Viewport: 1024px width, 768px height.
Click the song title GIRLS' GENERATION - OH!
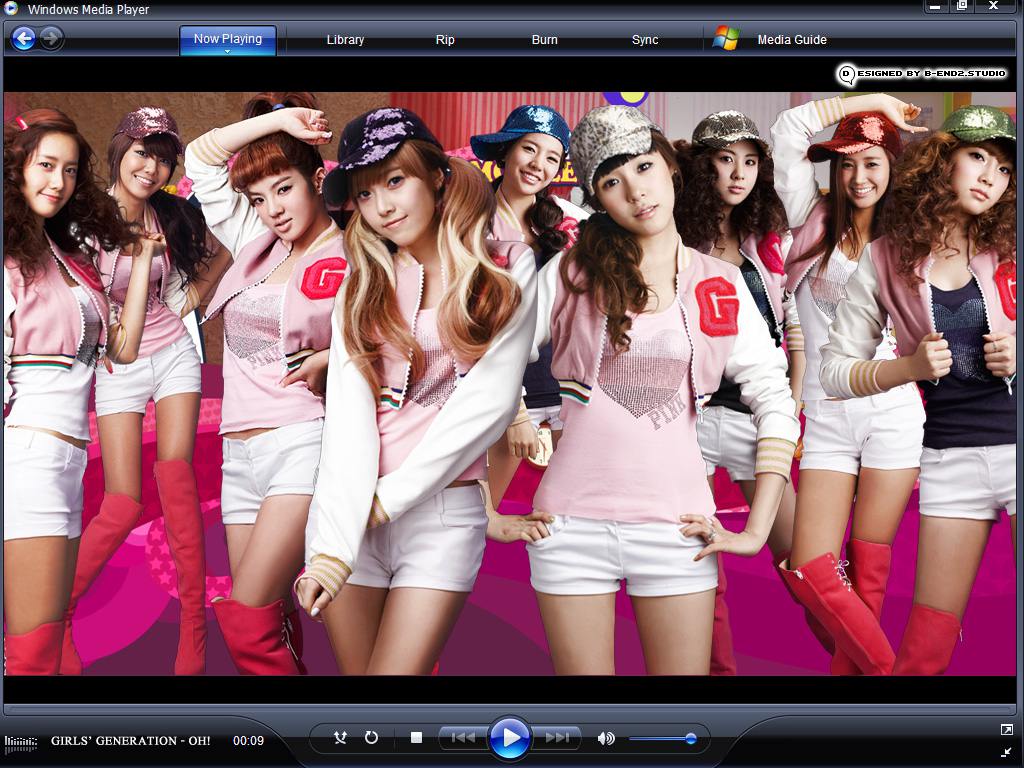tap(131, 741)
